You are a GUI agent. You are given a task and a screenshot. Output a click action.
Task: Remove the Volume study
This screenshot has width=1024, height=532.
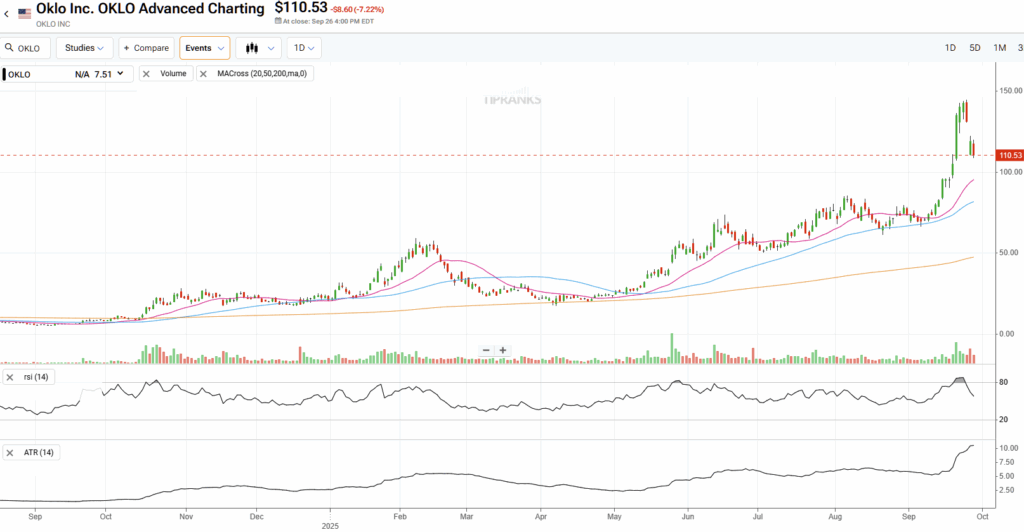click(146, 74)
